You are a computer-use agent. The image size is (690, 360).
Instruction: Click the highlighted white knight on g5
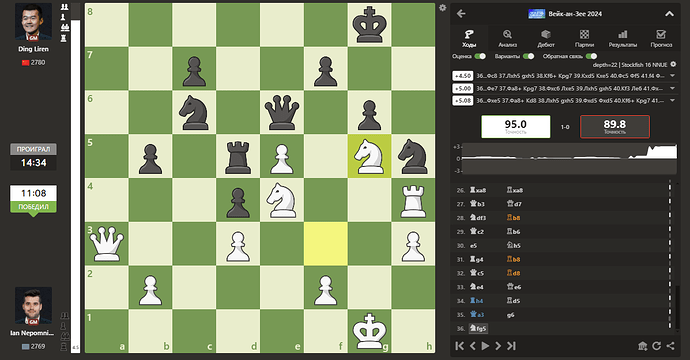[369, 156]
